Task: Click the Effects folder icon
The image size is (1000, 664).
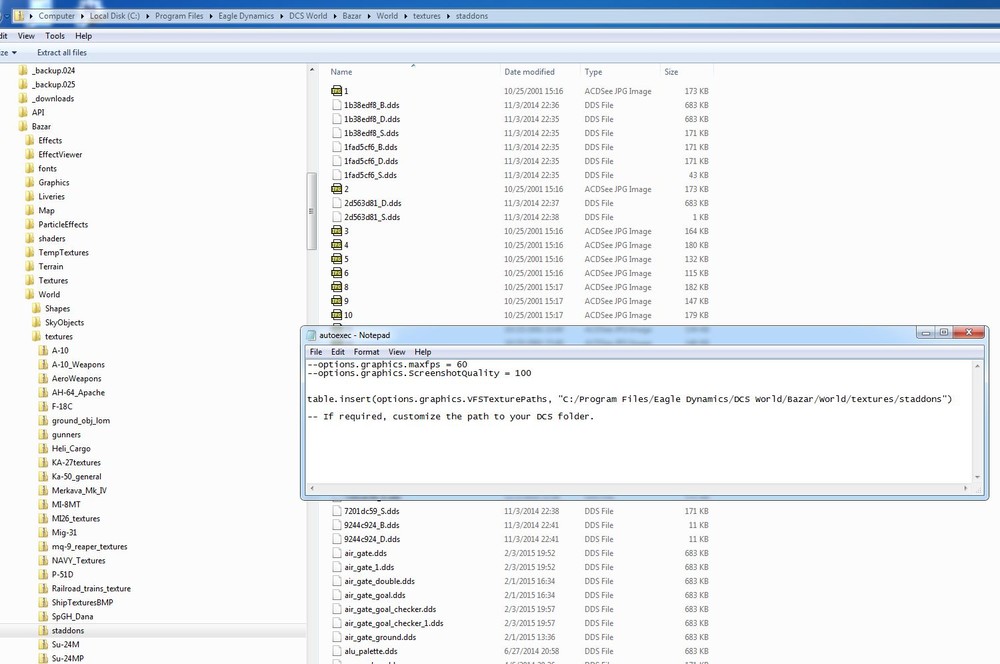Action: click(x=30, y=140)
